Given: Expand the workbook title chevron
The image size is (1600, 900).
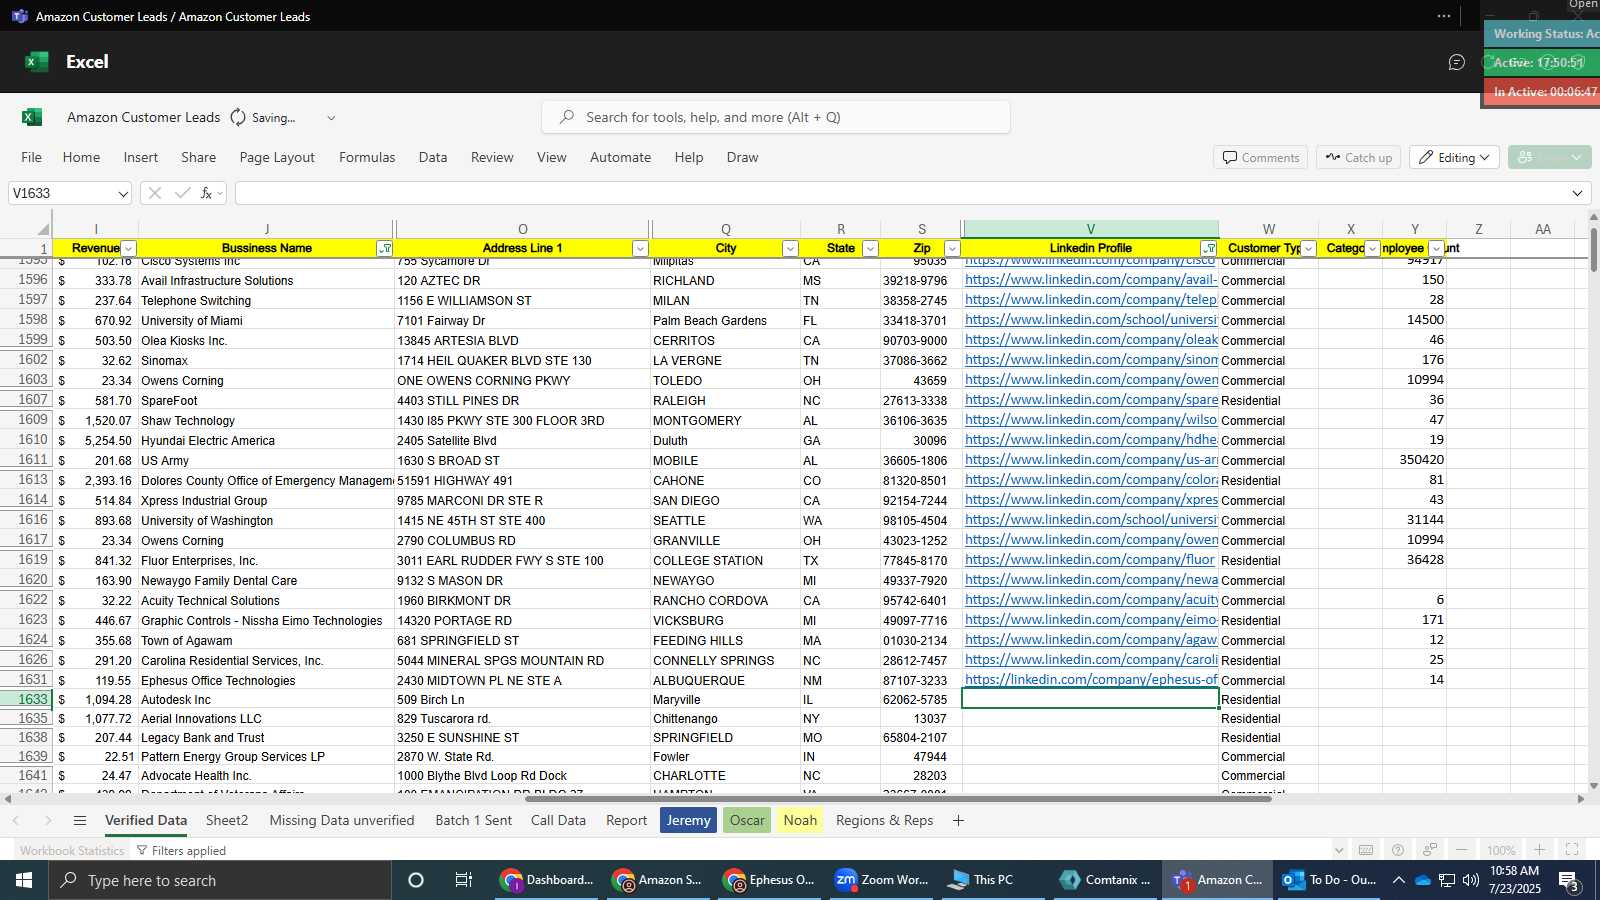Looking at the screenshot, I should (331, 117).
